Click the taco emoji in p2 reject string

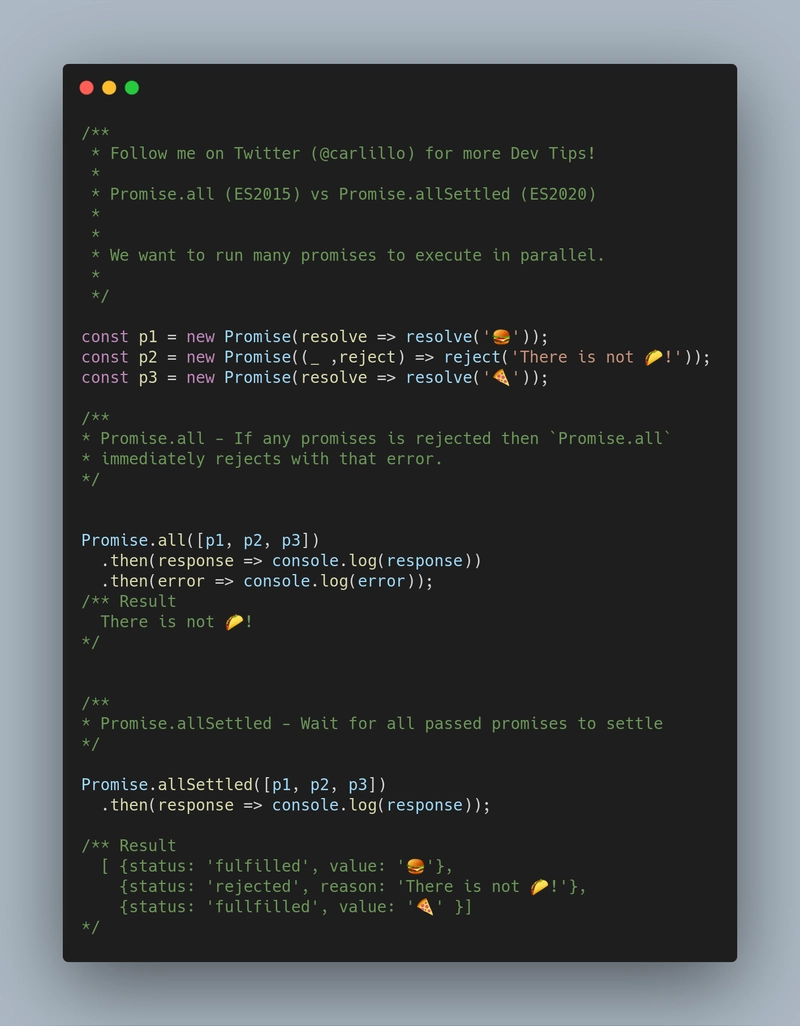pyautogui.click(x=653, y=357)
